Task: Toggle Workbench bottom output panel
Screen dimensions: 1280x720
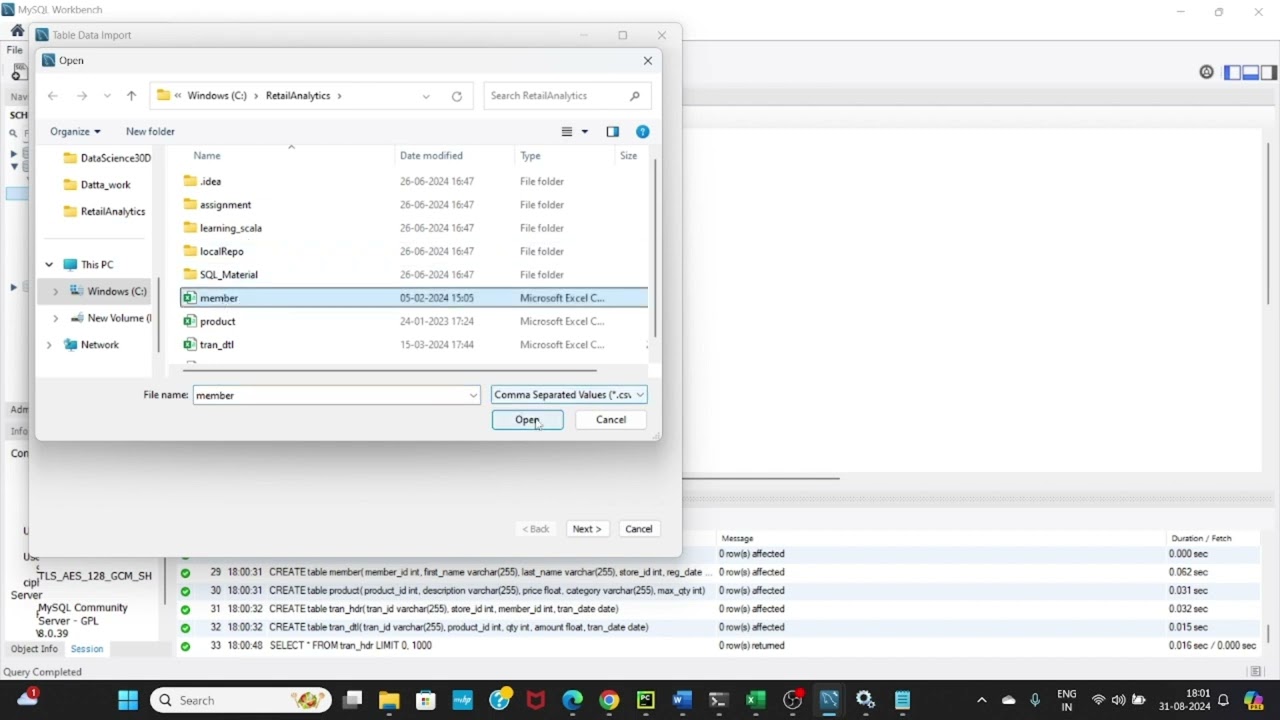Action: pyautogui.click(x=1251, y=72)
